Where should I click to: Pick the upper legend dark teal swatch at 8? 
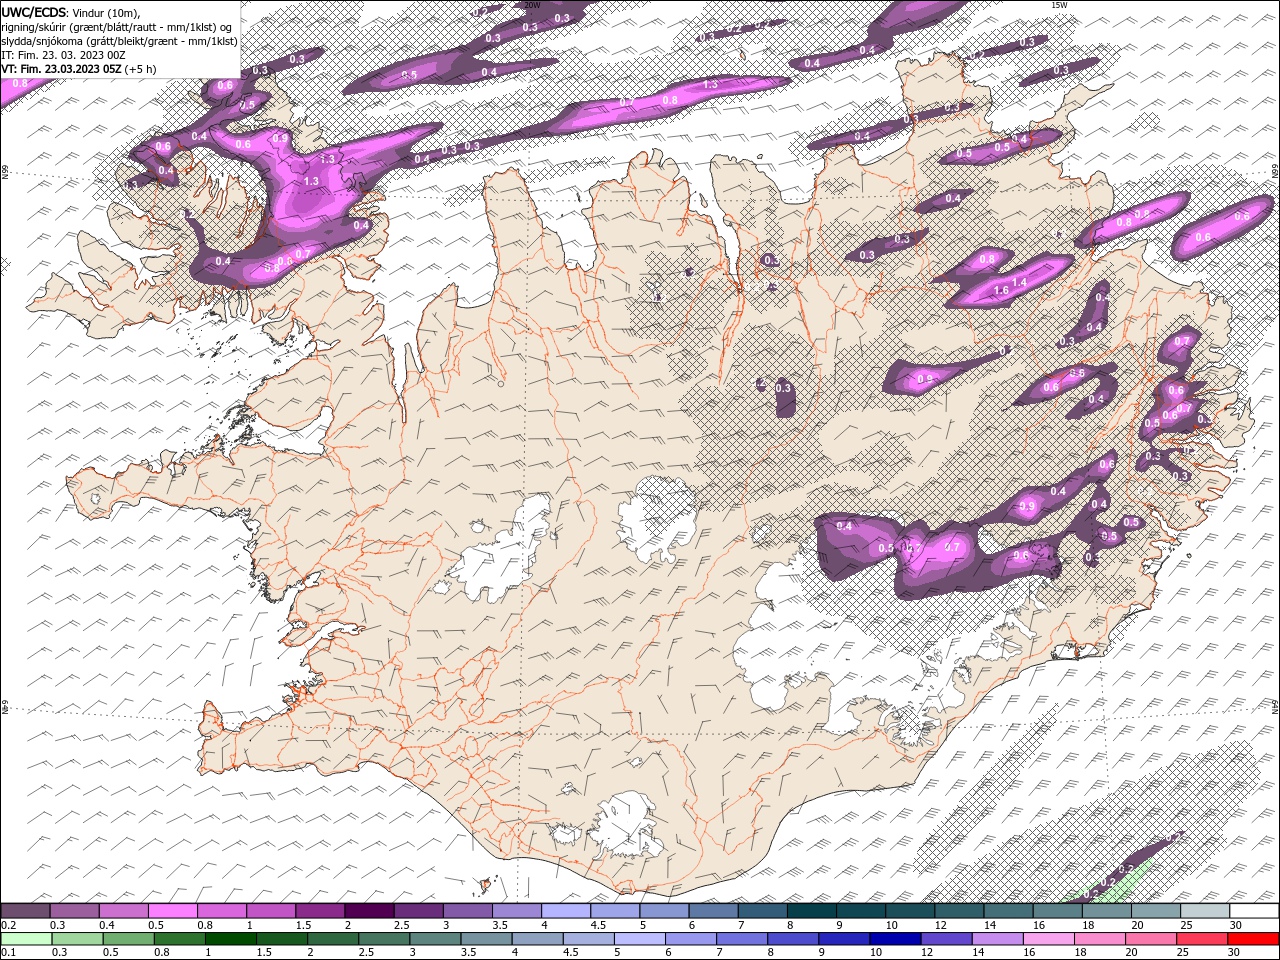810,911
